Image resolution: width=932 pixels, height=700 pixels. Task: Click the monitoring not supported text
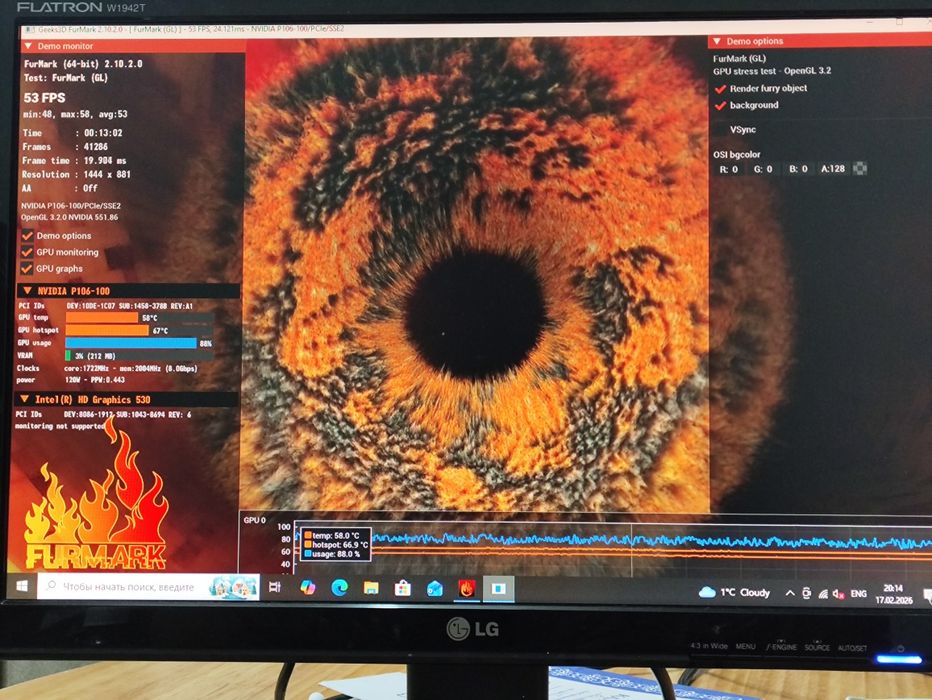click(x=59, y=425)
